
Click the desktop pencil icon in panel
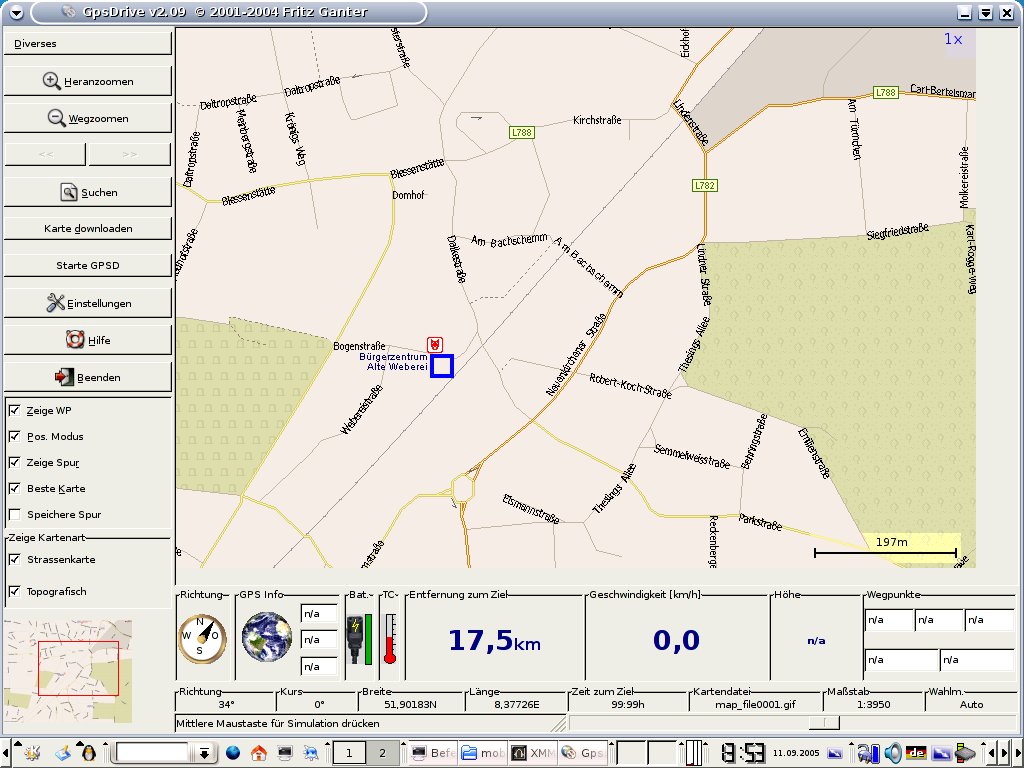point(63,753)
